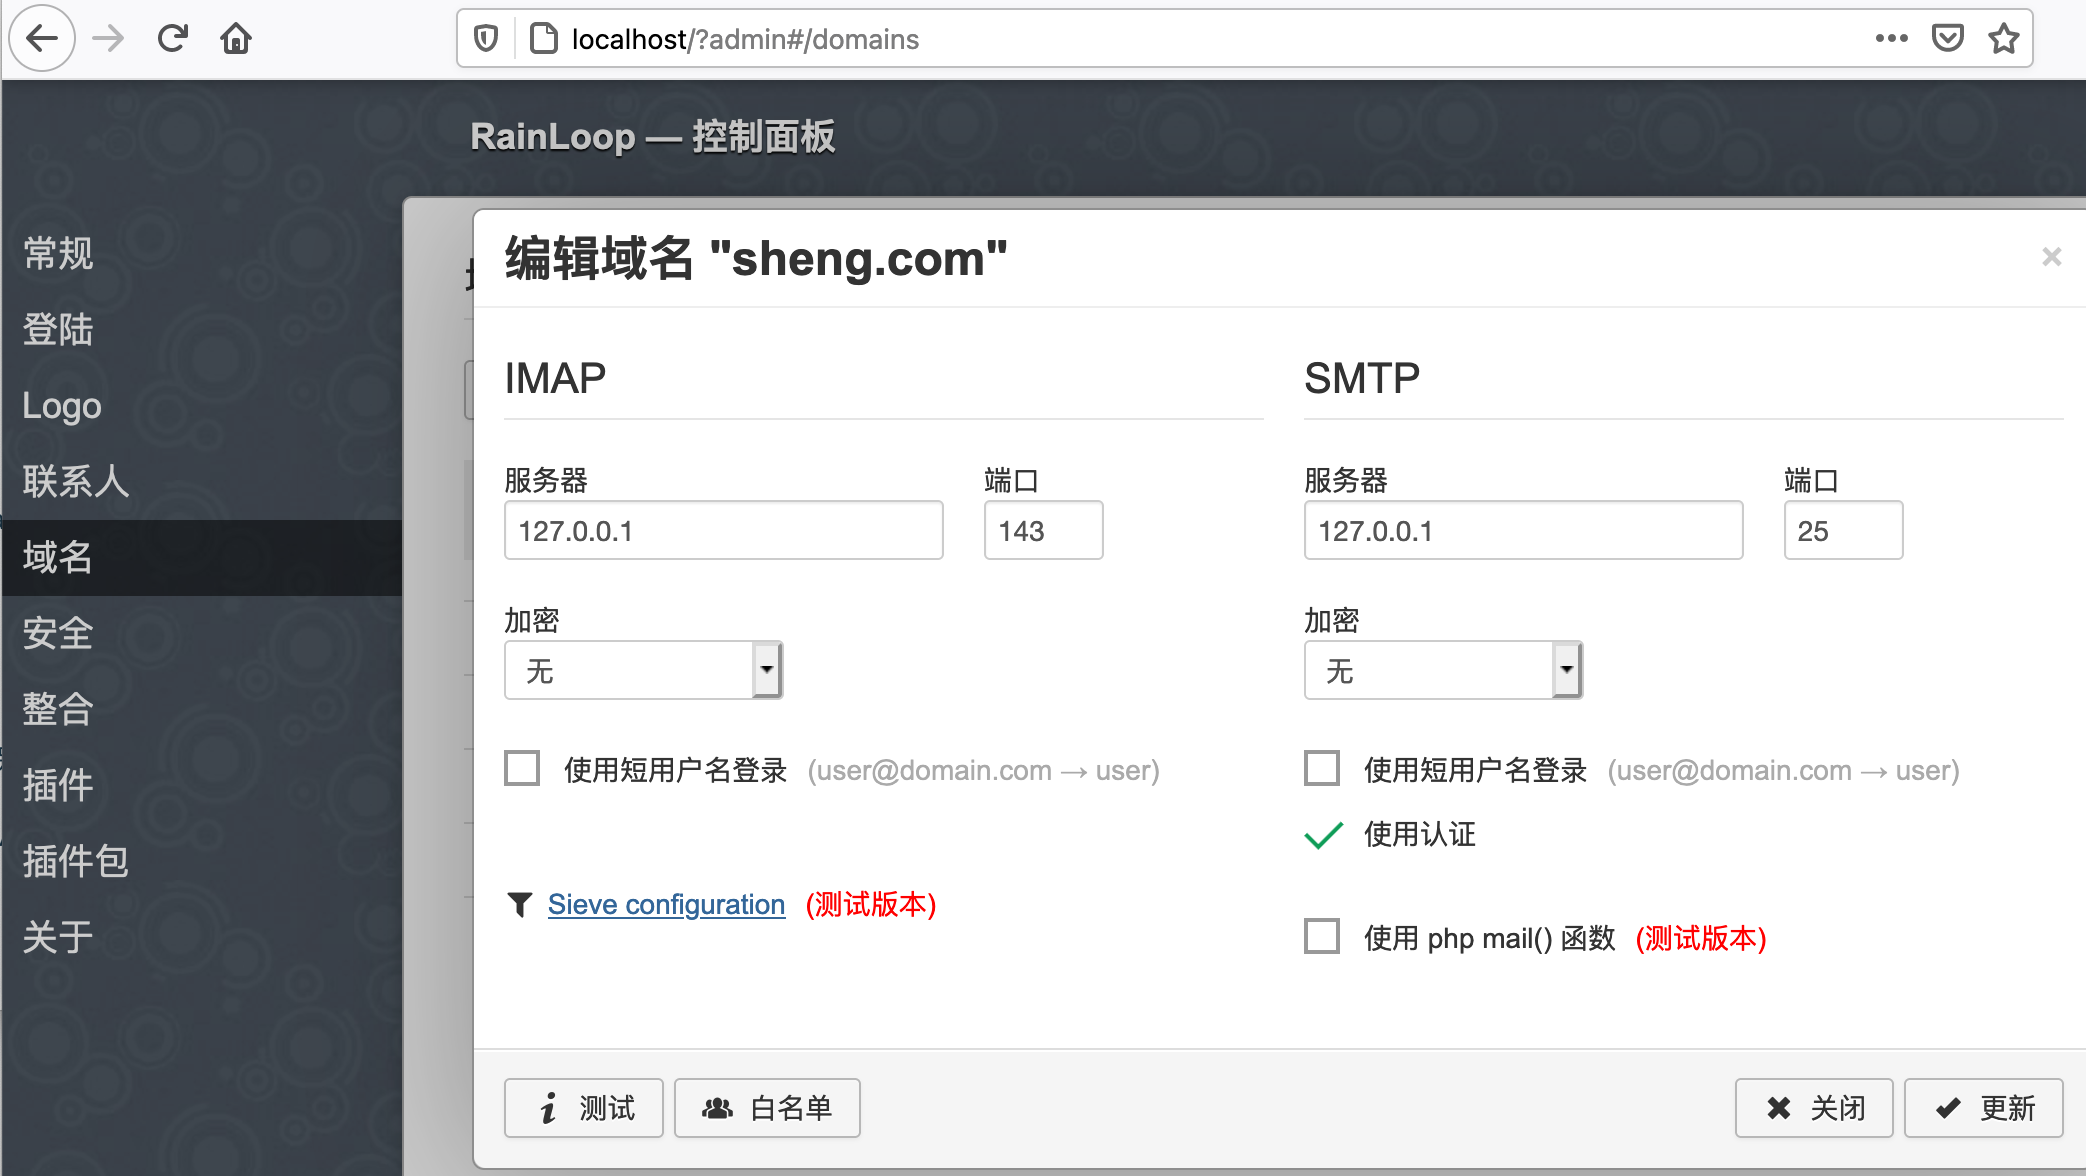Click the people icon on 白名单 button

point(718,1107)
